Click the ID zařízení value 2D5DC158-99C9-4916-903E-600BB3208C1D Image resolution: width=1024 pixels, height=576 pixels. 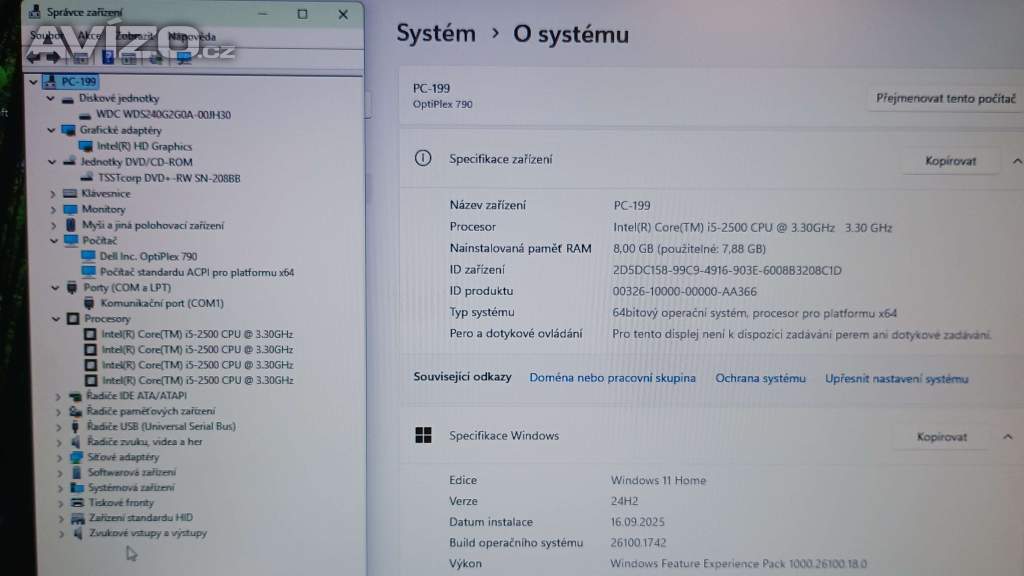tap(727, 270)
